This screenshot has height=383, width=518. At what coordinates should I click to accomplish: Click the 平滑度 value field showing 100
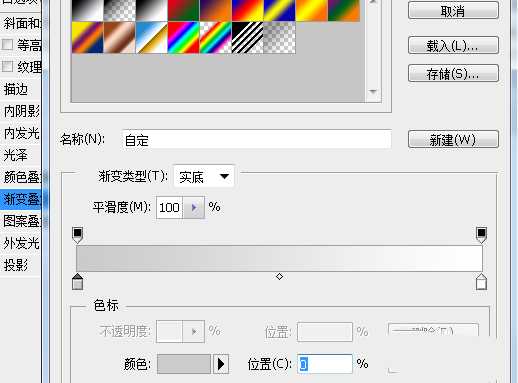(170, 208)
